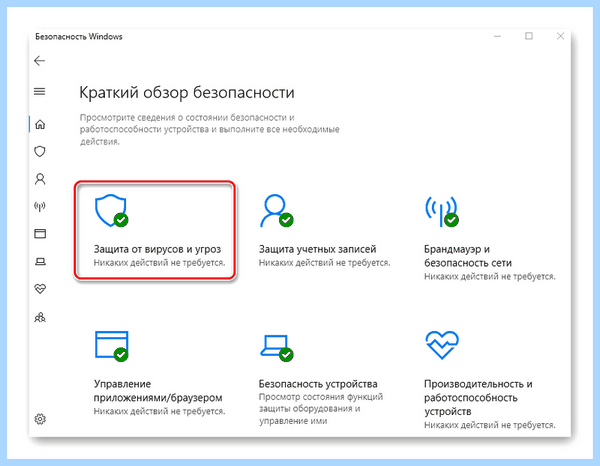Select the Home icon in sidebar
This screenshot has width=600, height=466.
40,125
